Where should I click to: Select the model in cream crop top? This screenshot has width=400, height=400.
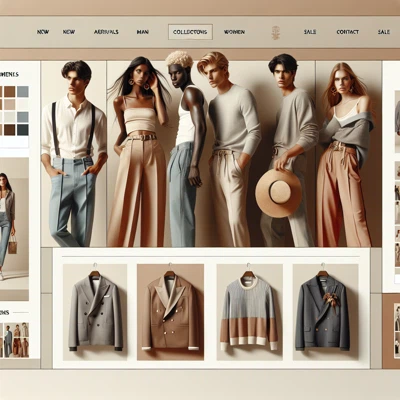coord(140,152)
